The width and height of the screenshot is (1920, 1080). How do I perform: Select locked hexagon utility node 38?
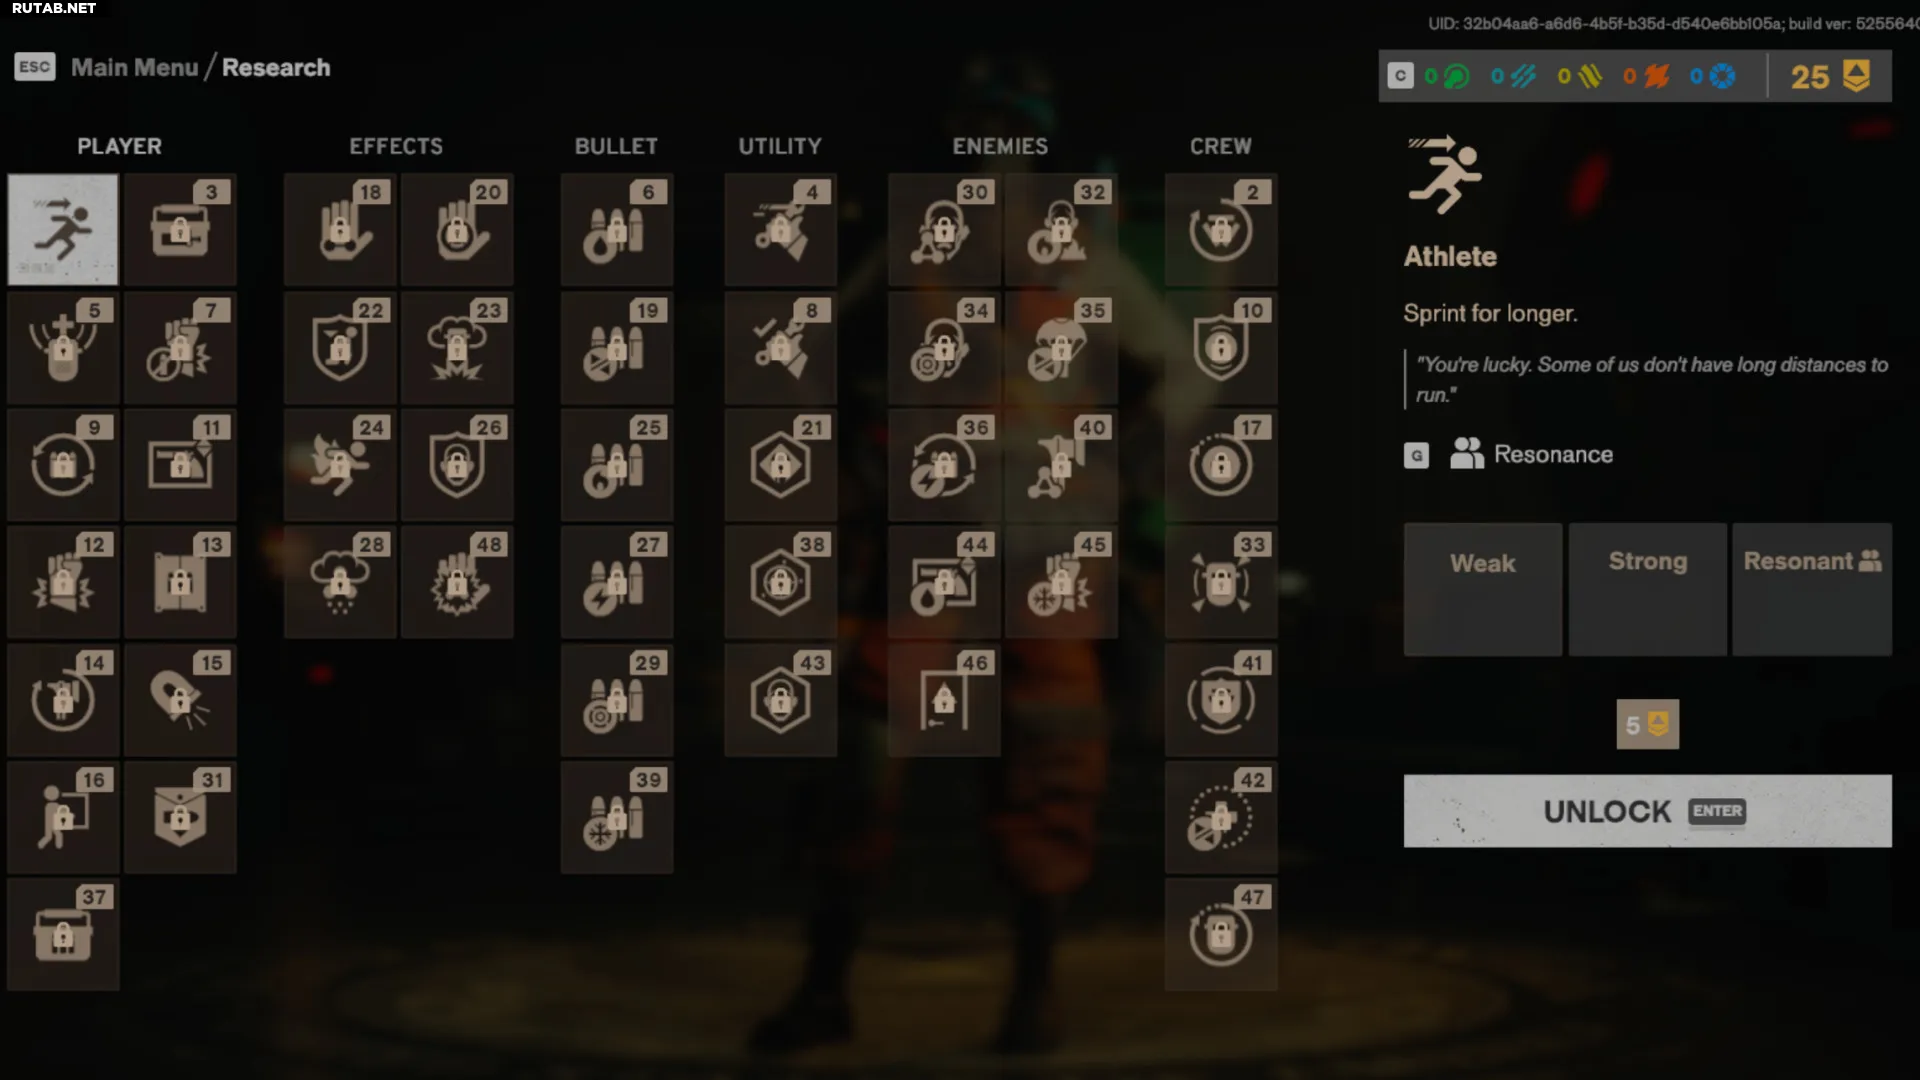781,582
